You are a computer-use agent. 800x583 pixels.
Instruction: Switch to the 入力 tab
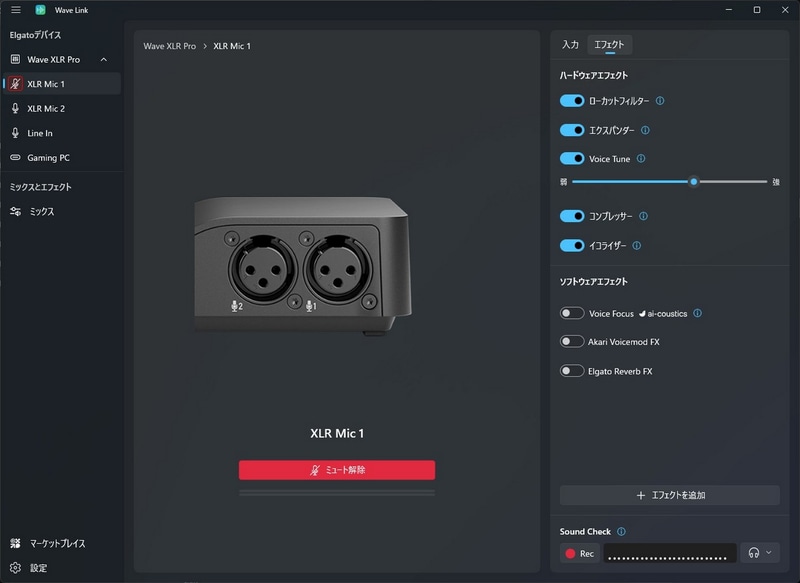[570, 45]
